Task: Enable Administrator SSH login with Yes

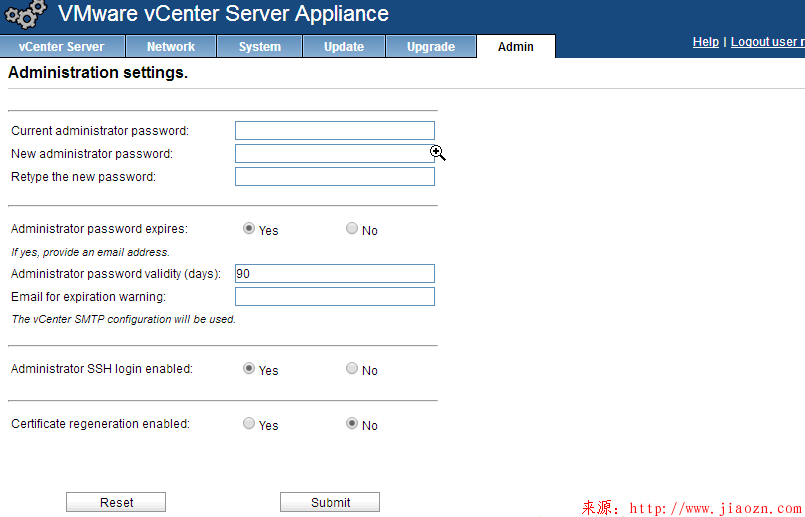Action: pyautogui.click(x=249, y=369)
